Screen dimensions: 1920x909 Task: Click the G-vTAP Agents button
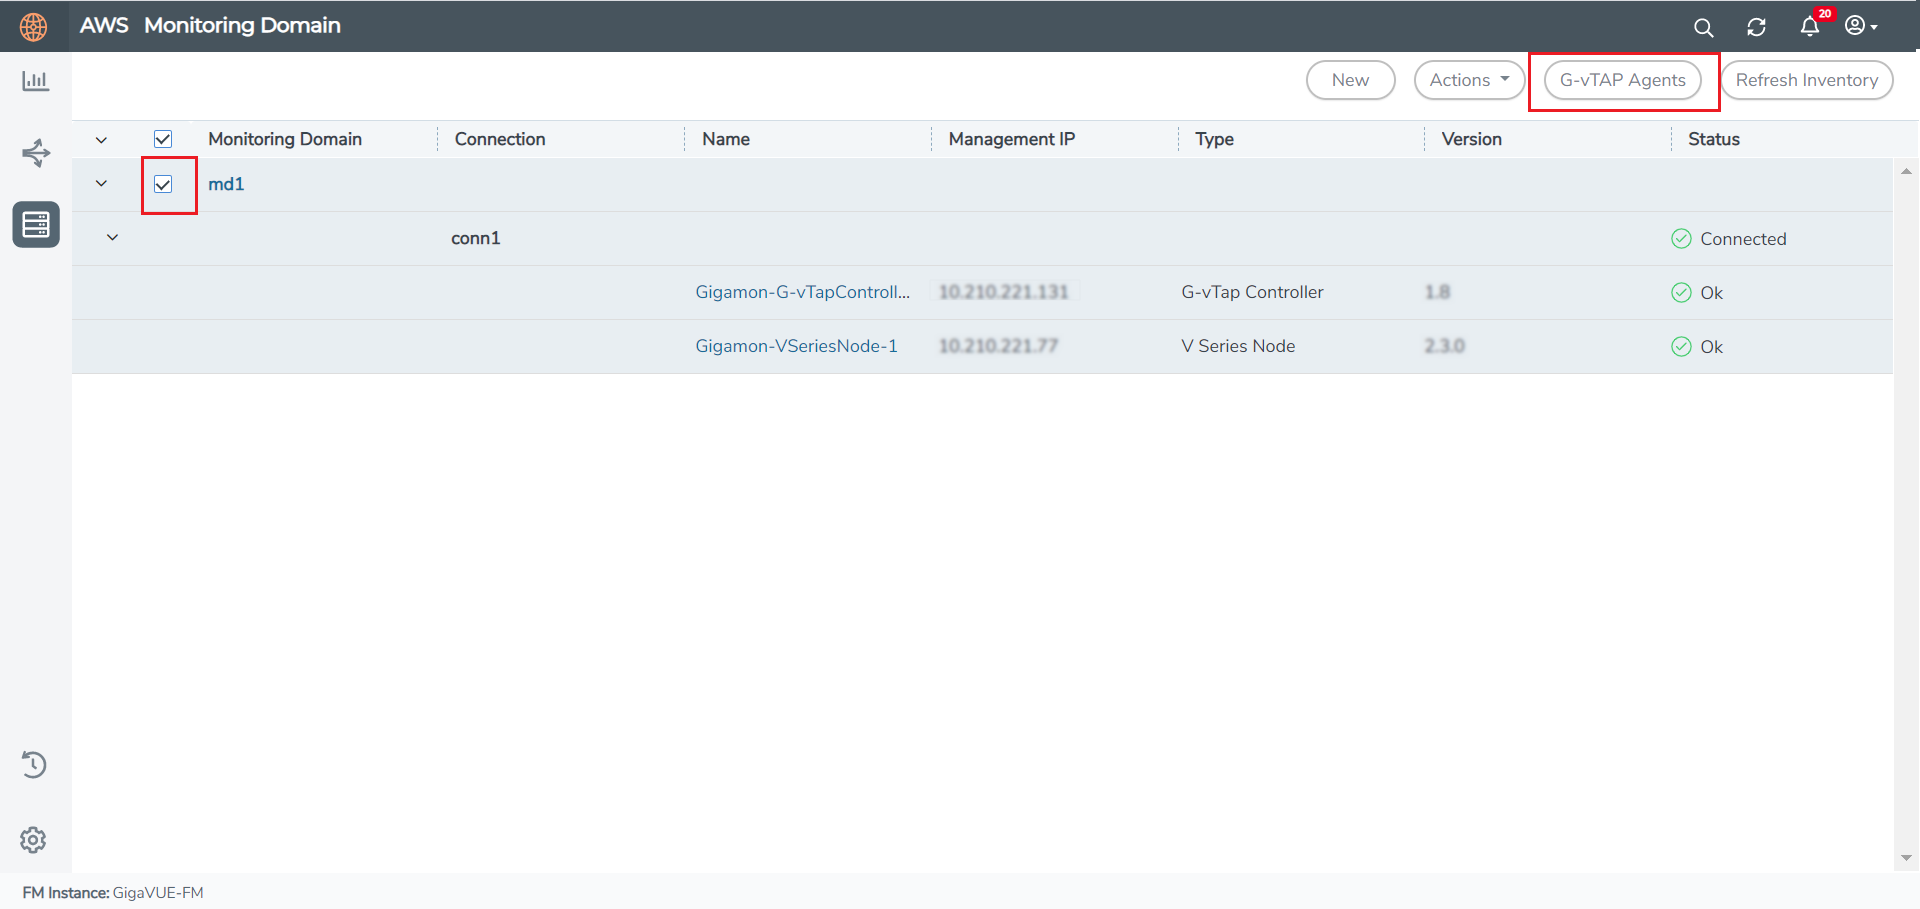(1622, 80)
